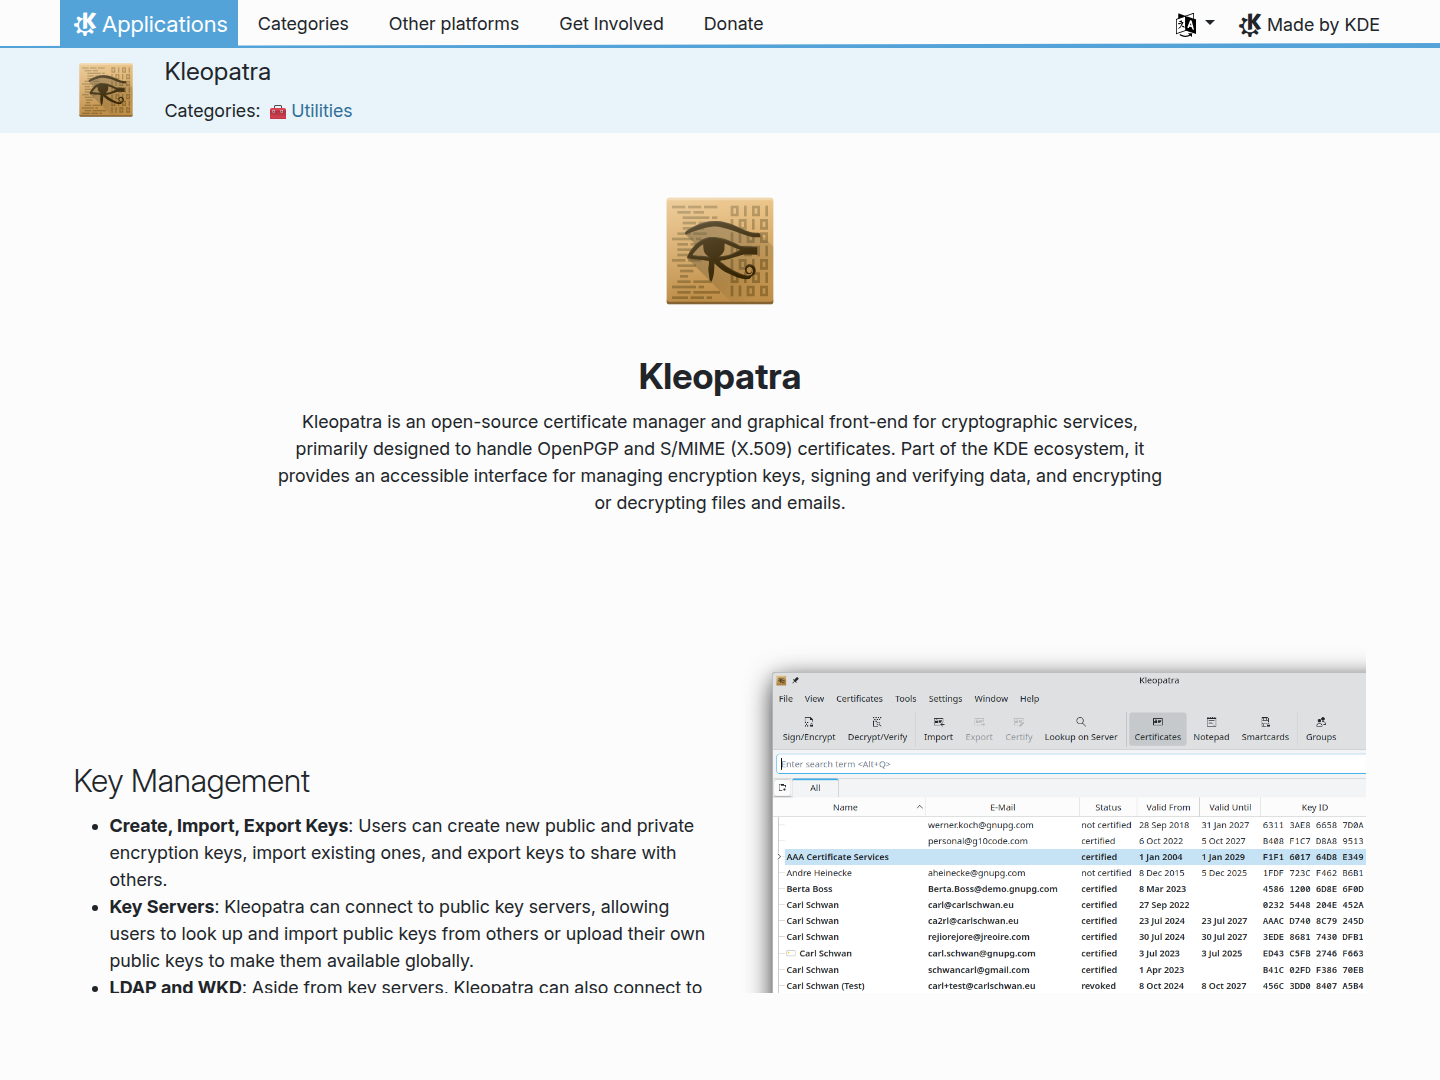Open the Kleopatra screenshot via its window title
This screenshot has height=1080, width=1440.
click(1159, 681)
